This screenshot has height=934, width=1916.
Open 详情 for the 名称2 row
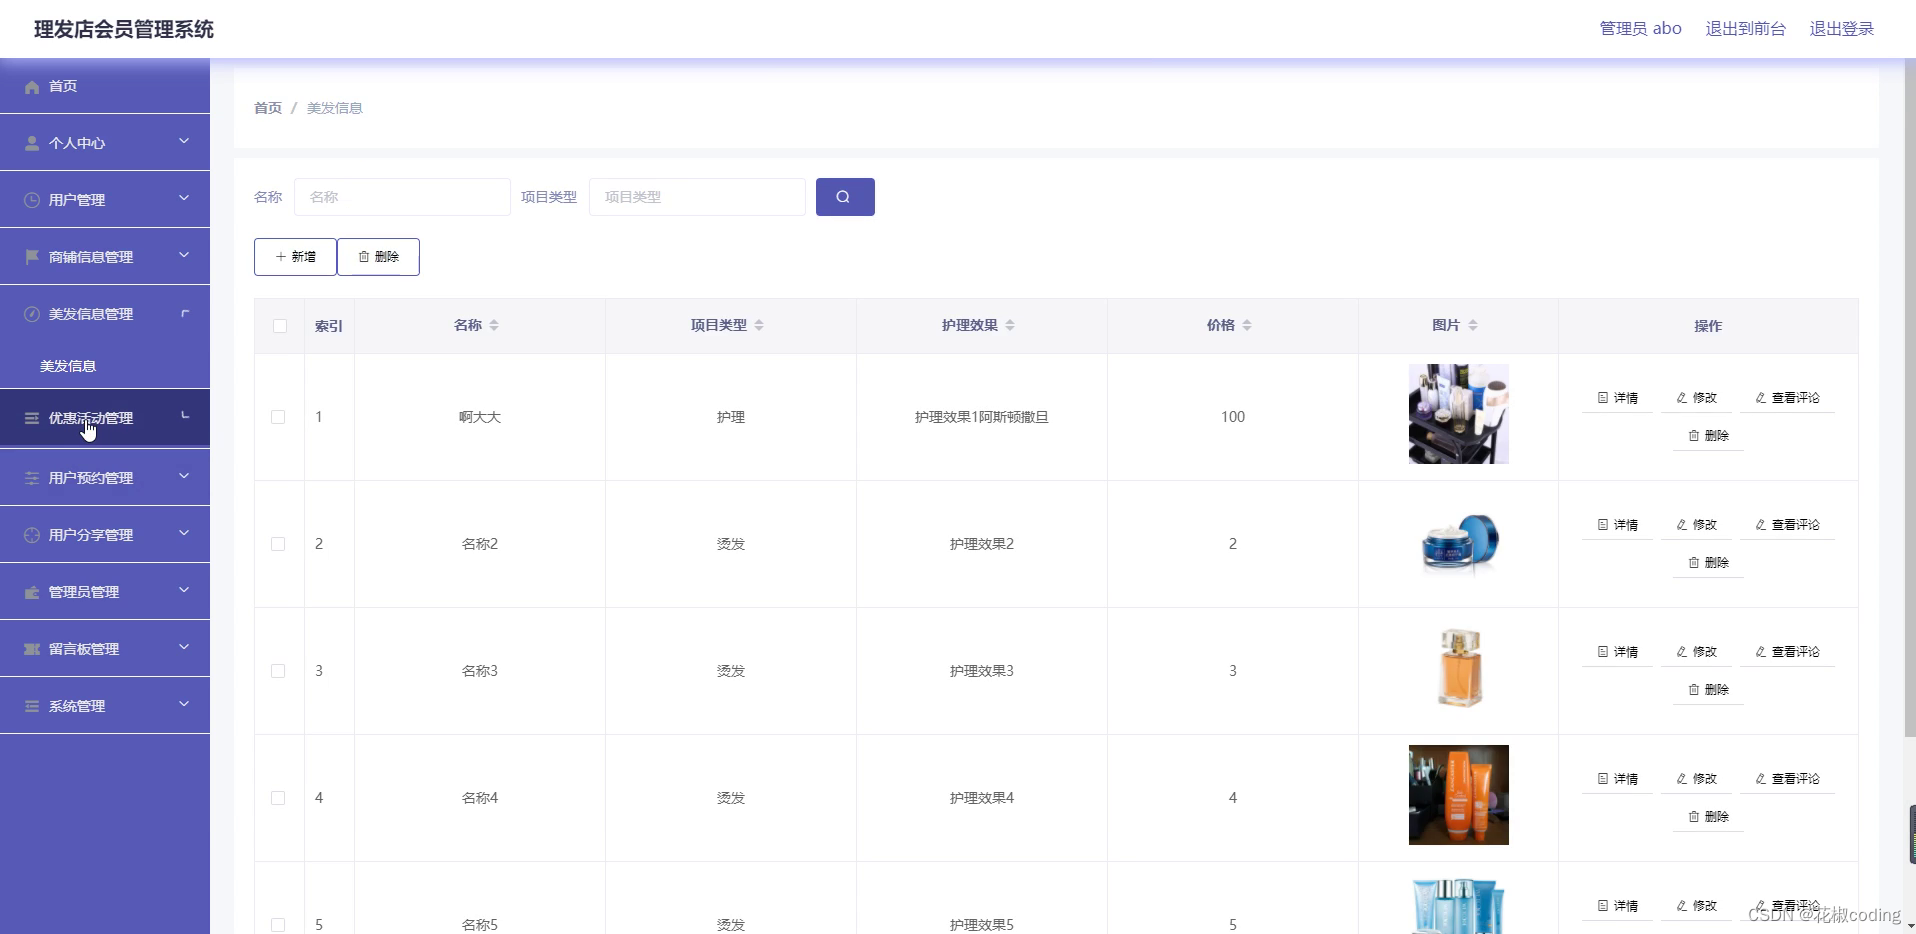click(x=1618, y=525)
